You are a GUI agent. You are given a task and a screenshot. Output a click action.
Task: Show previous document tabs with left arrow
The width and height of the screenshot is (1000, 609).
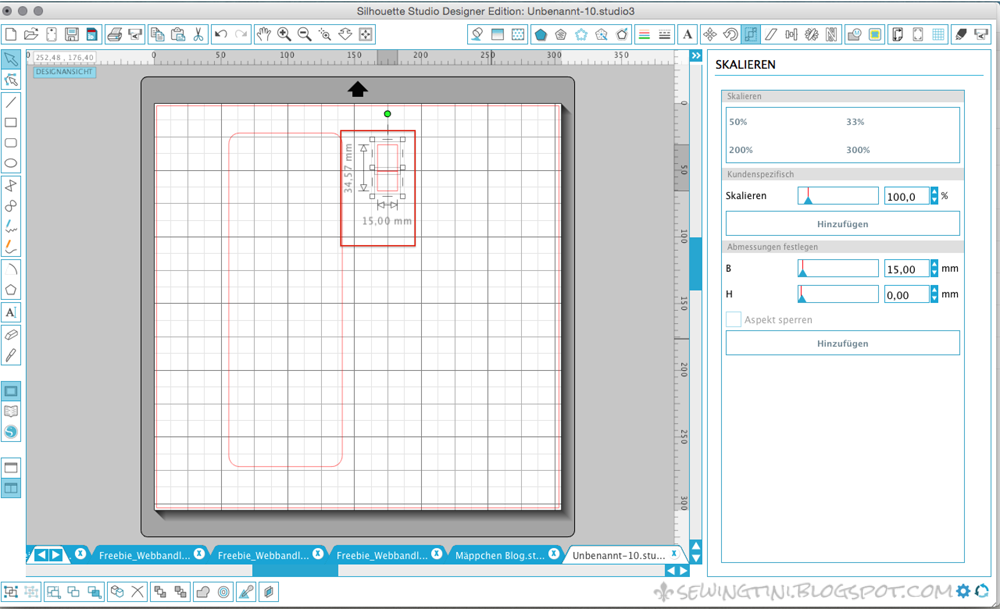pos(41,555)
